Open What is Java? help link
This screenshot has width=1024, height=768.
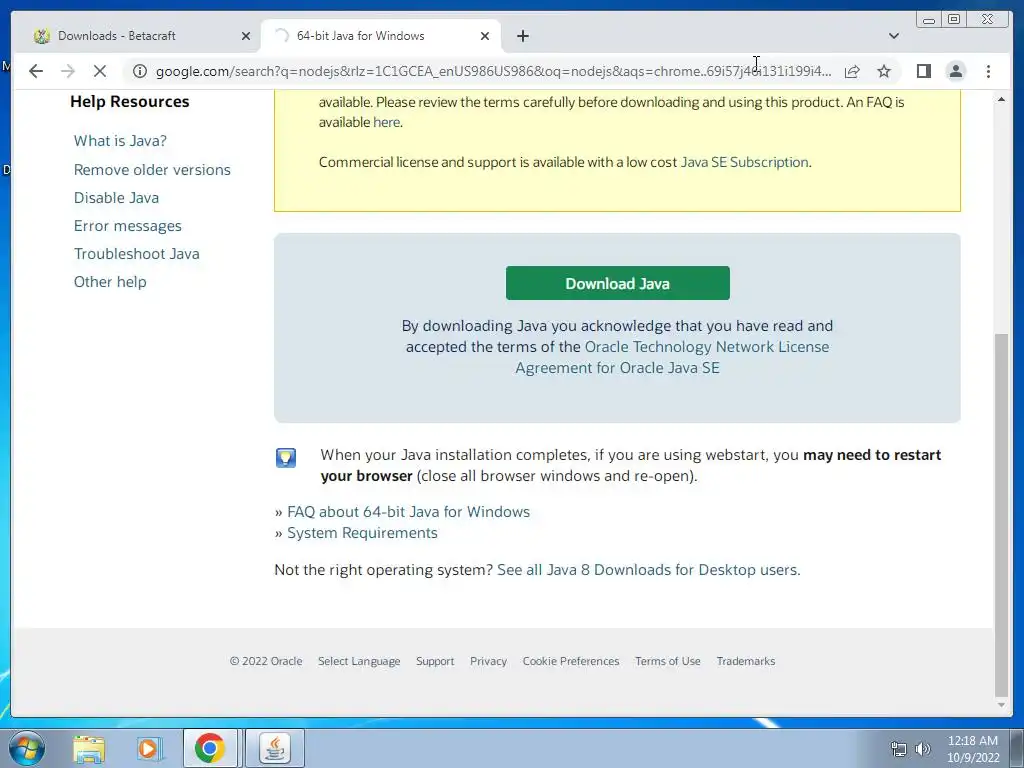coord(120,140)
